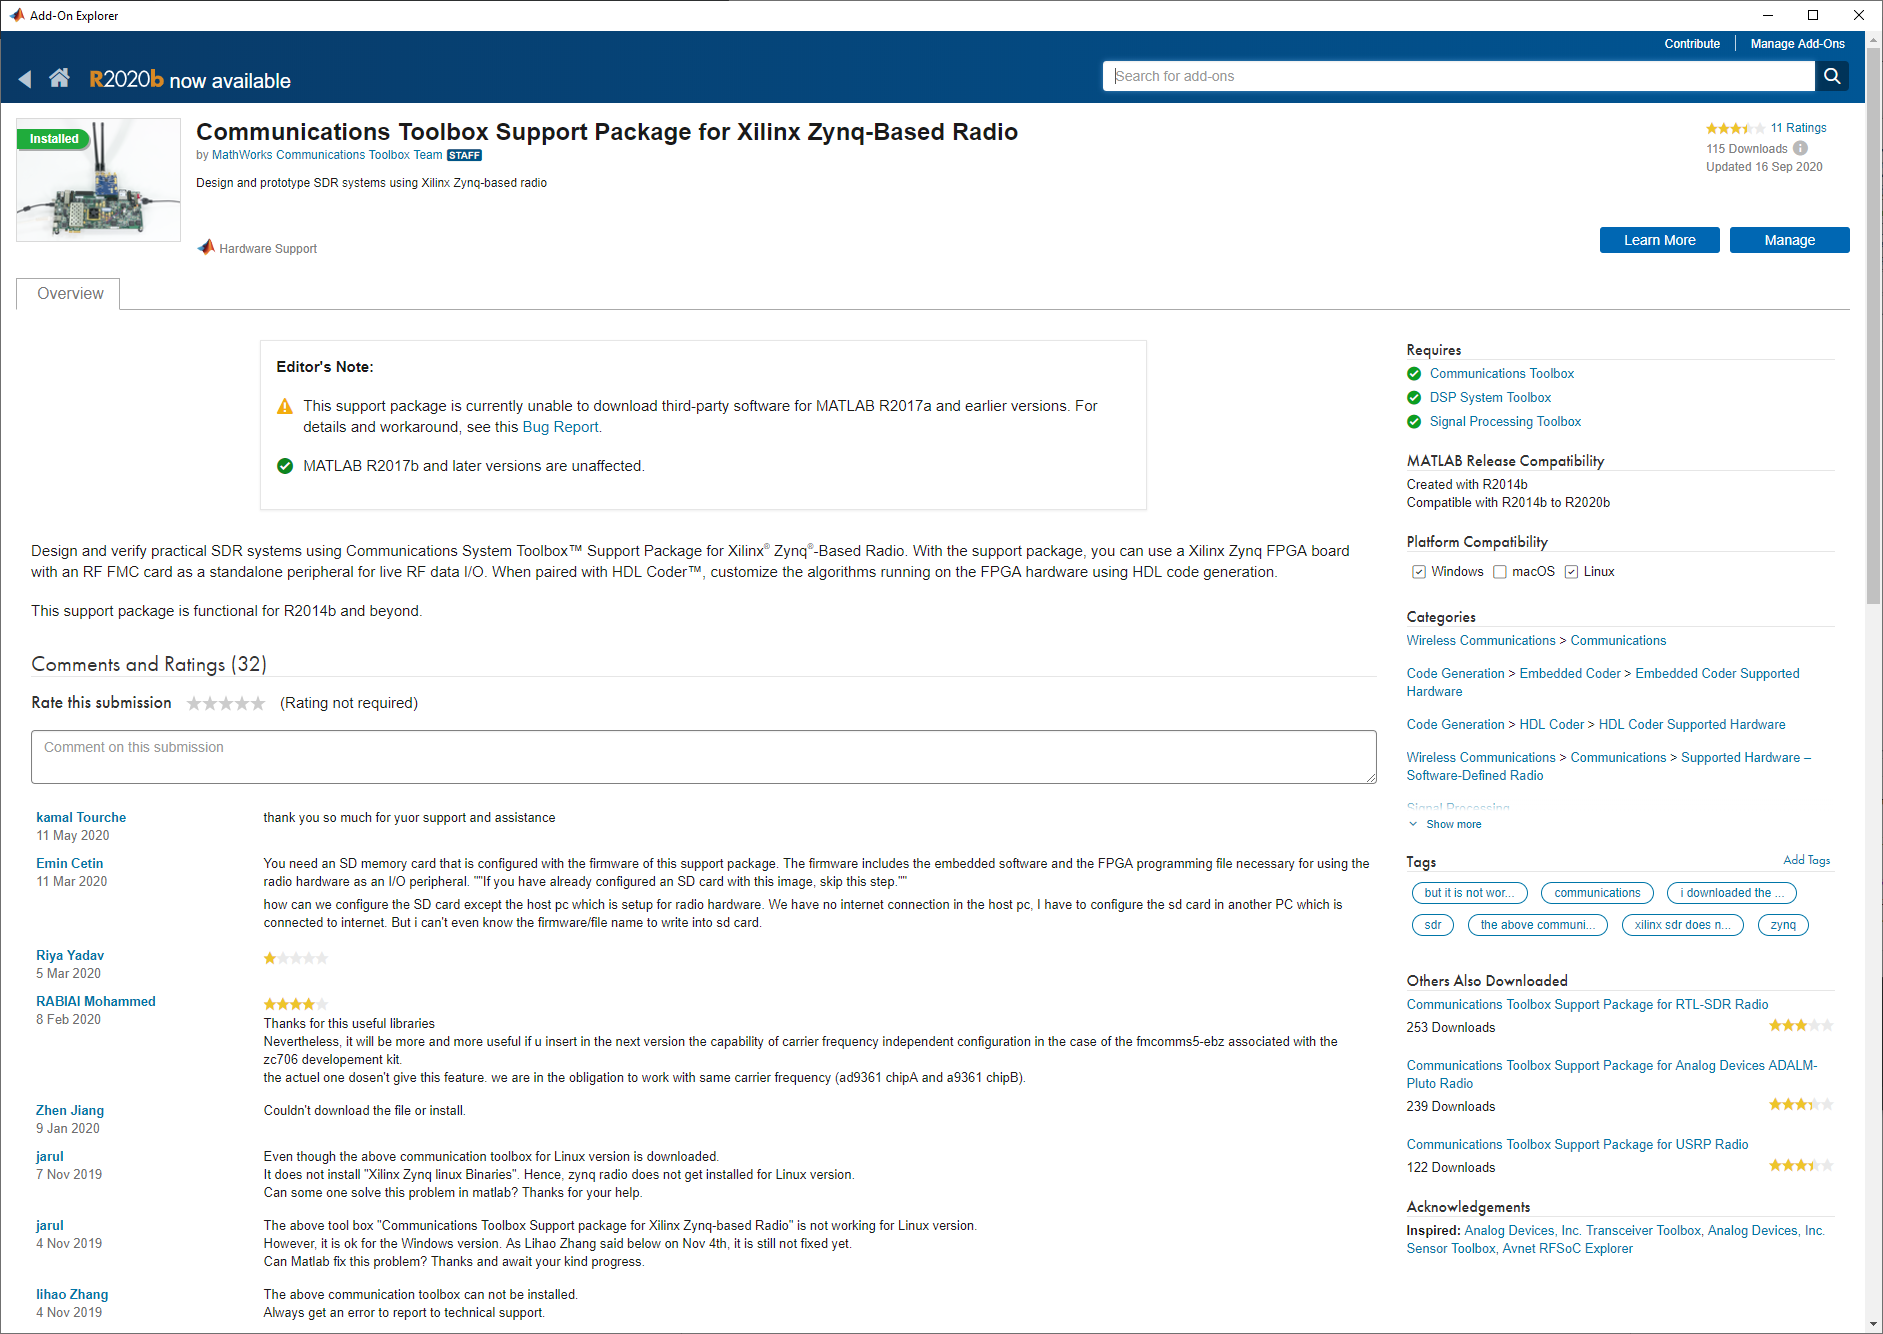Open the Contribute menu link
1883x1334 pixels.
click(x=1692, y=44)
